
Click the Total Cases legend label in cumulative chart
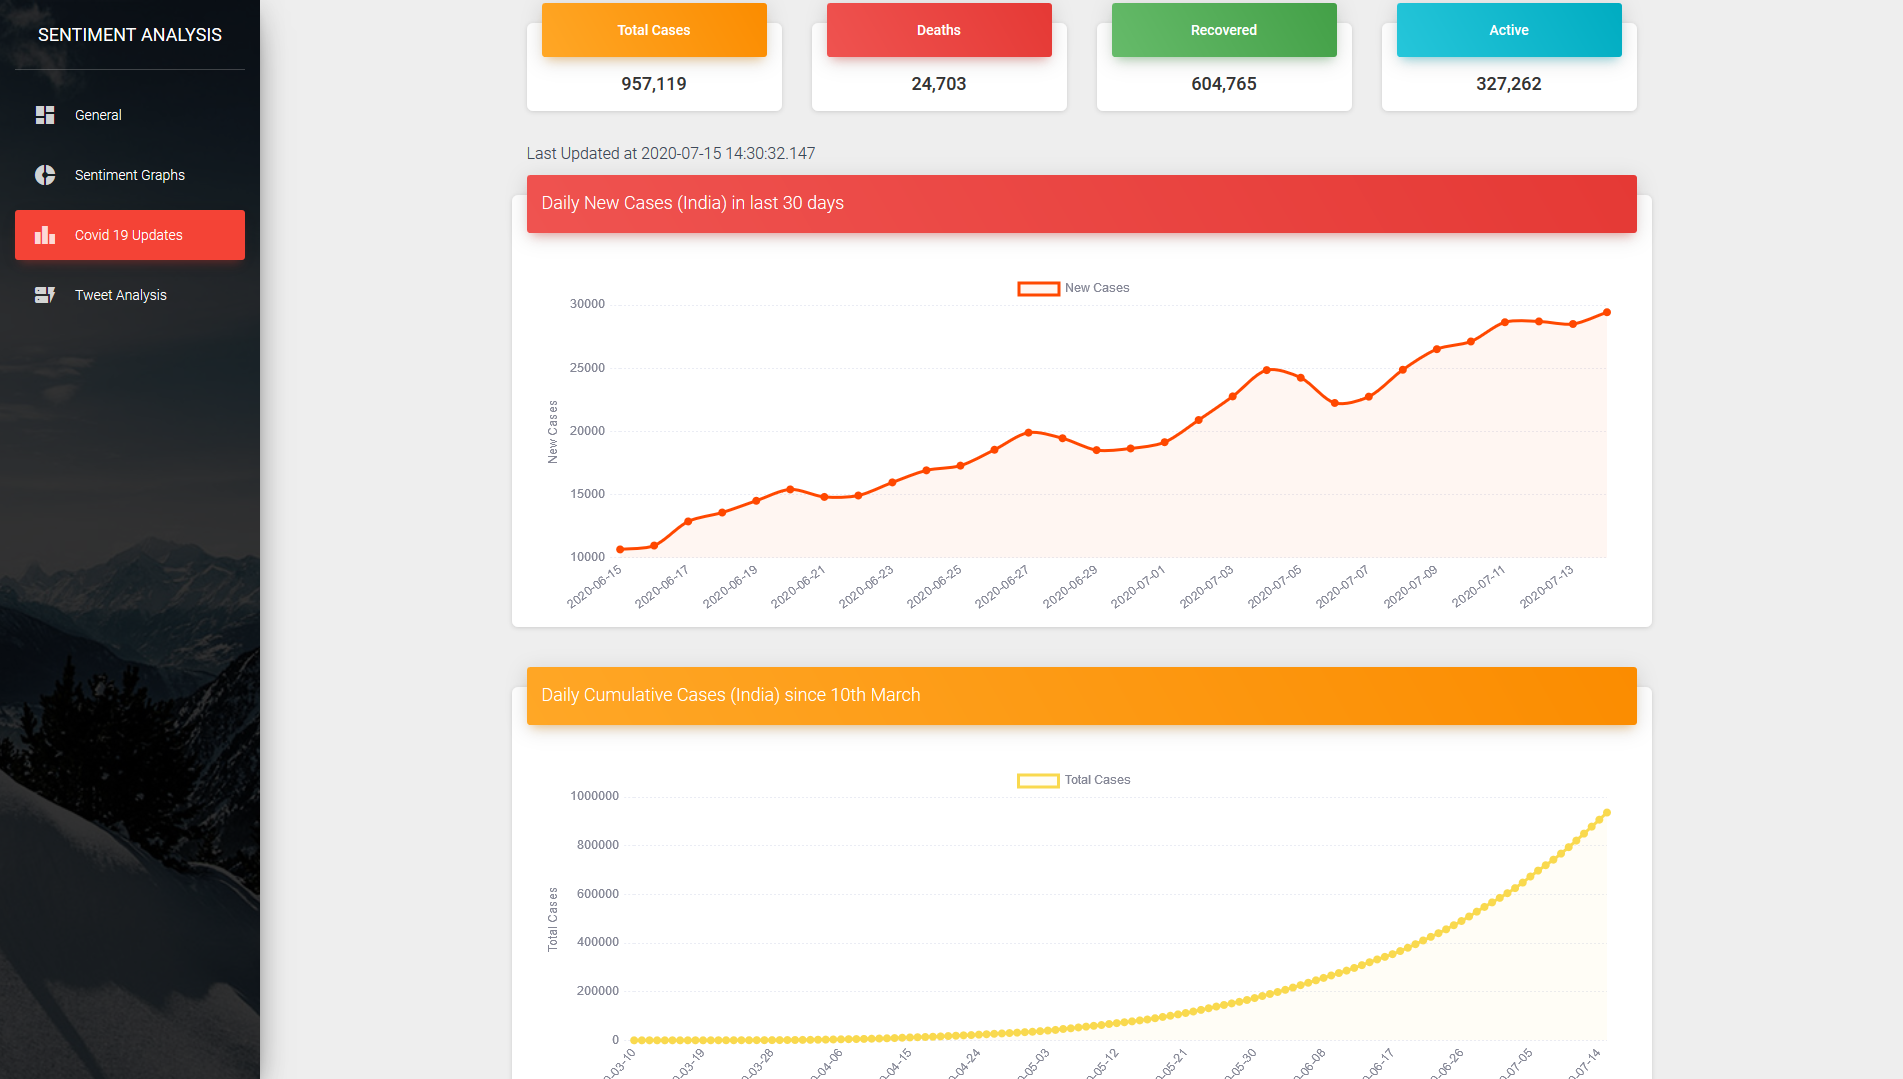pyautogui.click(x=1097, y=780)
